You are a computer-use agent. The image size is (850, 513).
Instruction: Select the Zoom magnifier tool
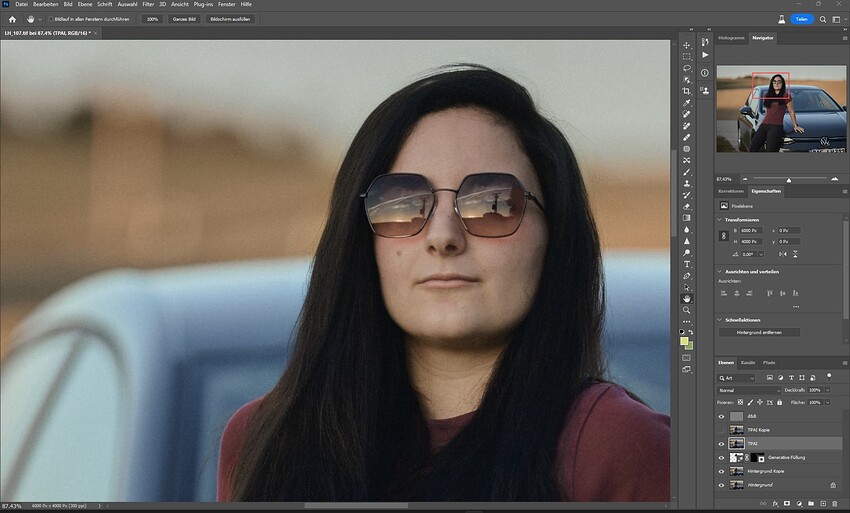pyautogui.click(x=687, y=310)
